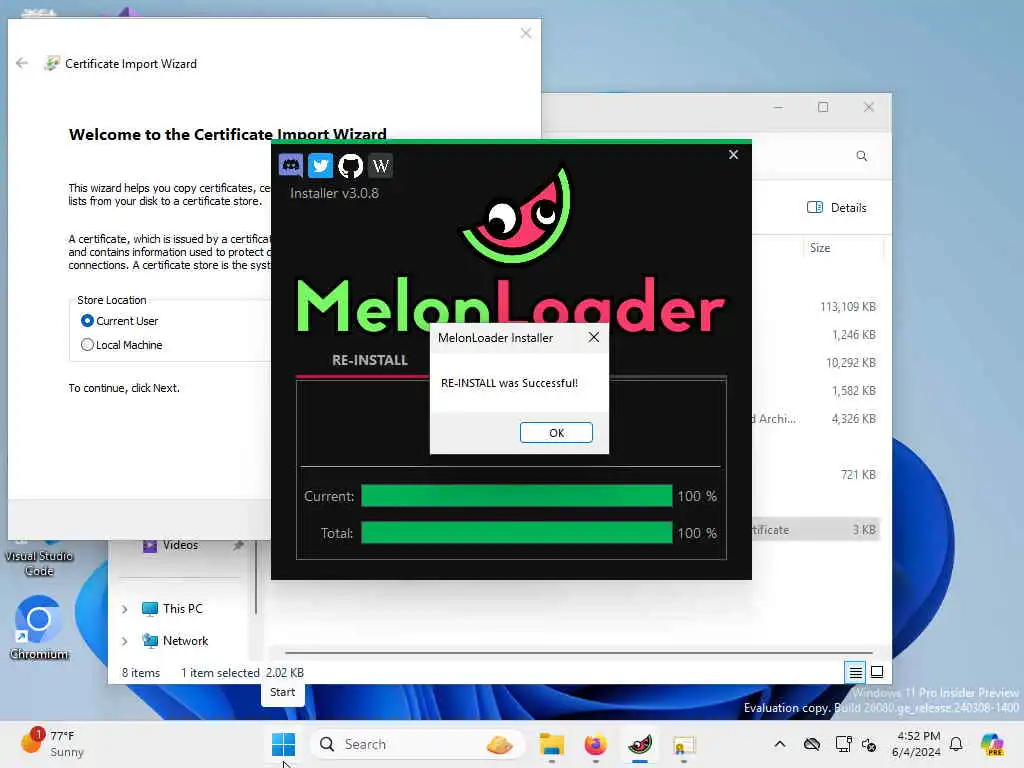Open the GitHub link icon in MelonLoader

point(351,165)
